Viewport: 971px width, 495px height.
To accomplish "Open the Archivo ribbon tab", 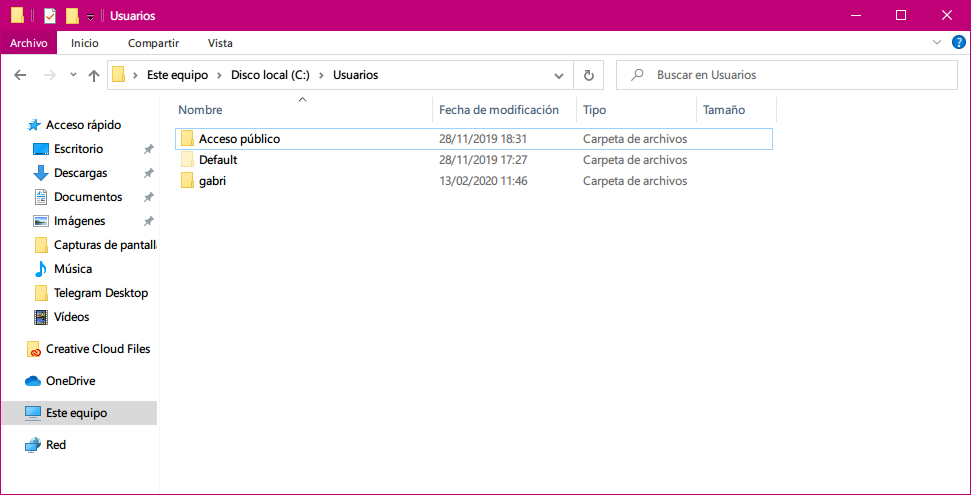I will click(x=28, y=43).
